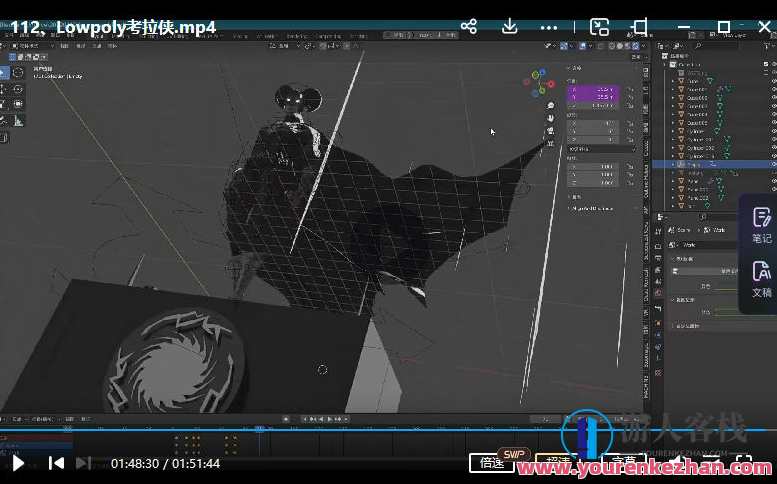Toggle camera view with the camera icon
777x484 pixels.
tap(551, 130)
